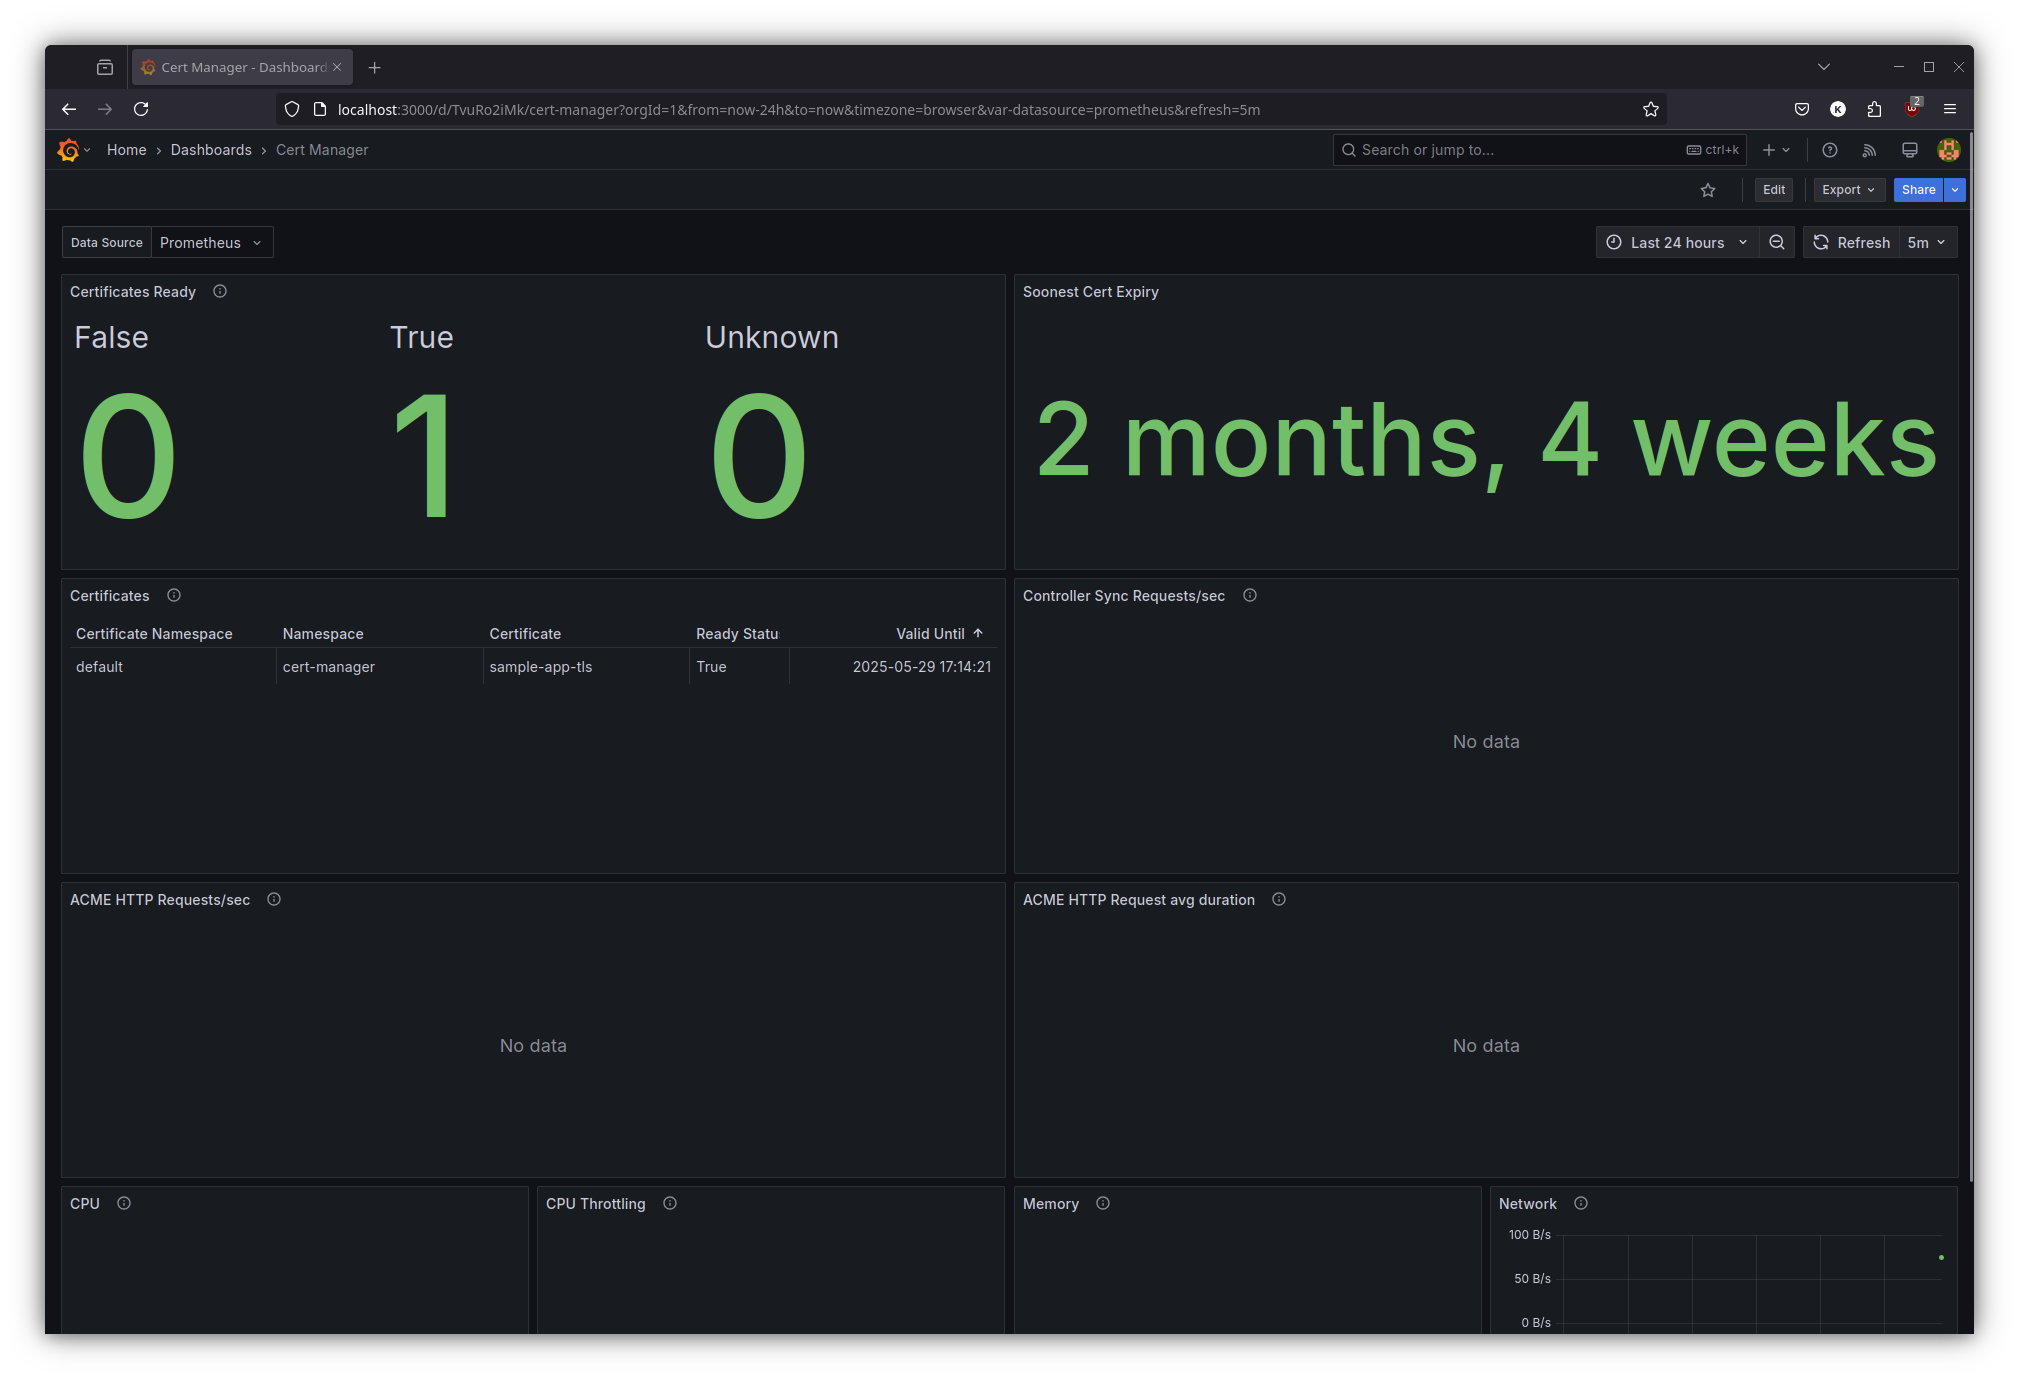Bookmark this page with star icon
2019x1379 pixels.
1650,109
